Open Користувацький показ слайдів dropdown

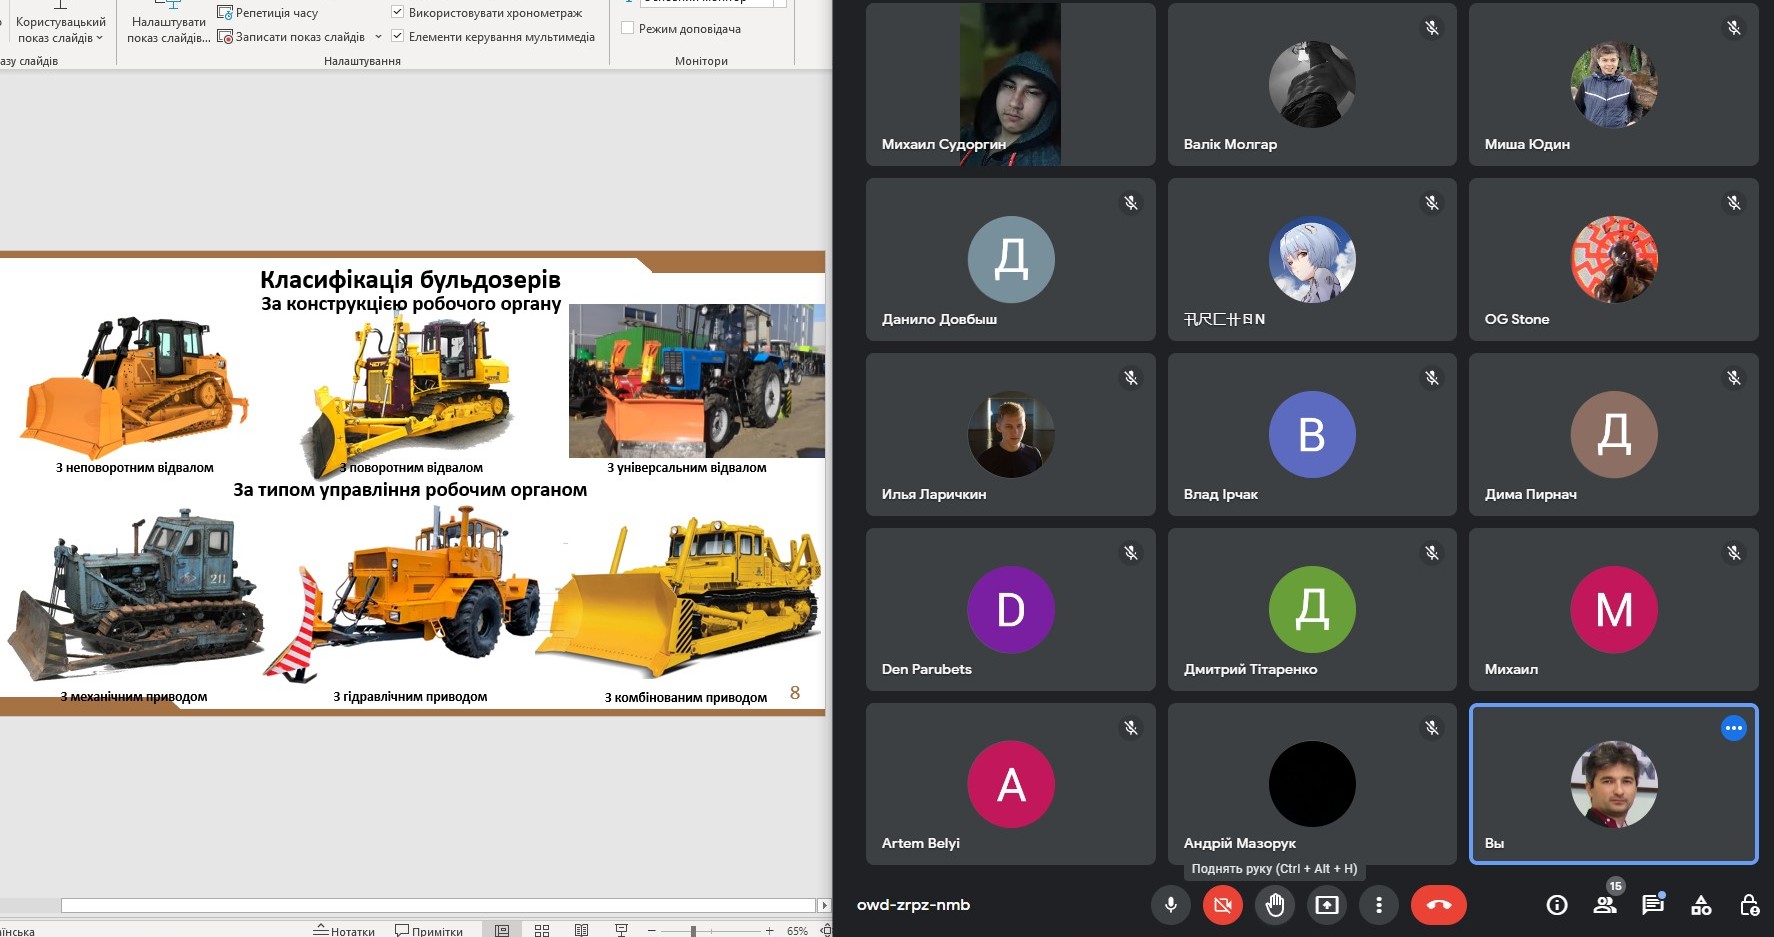click(x=60, y=30)
